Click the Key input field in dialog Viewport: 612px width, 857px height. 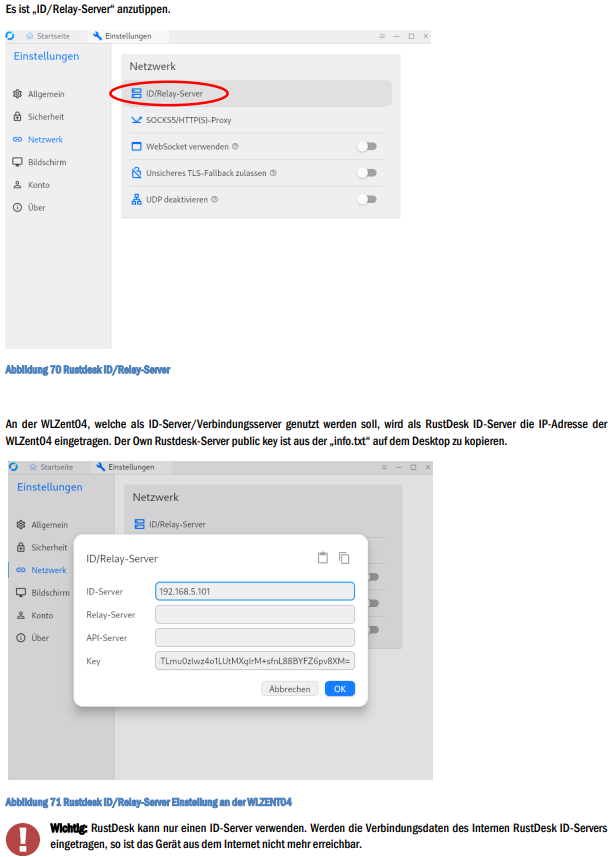pyautogui.click(x=255, y=661)
